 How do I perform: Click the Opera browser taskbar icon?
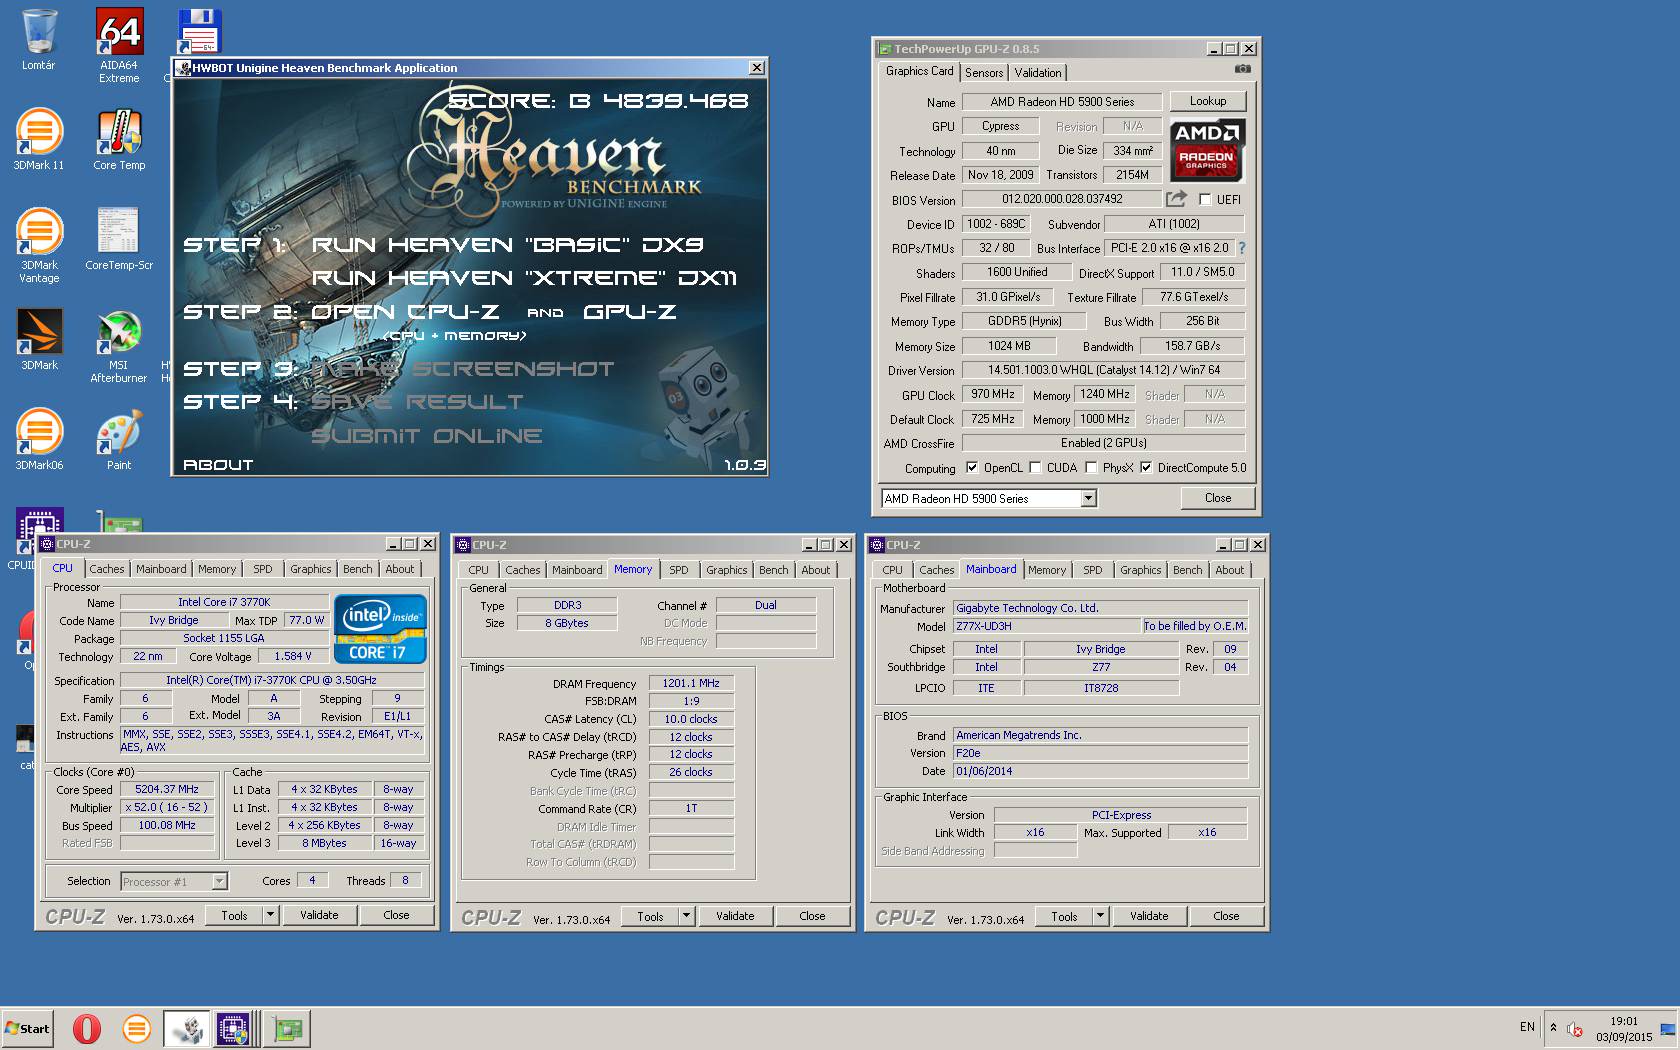[87, 1028]
